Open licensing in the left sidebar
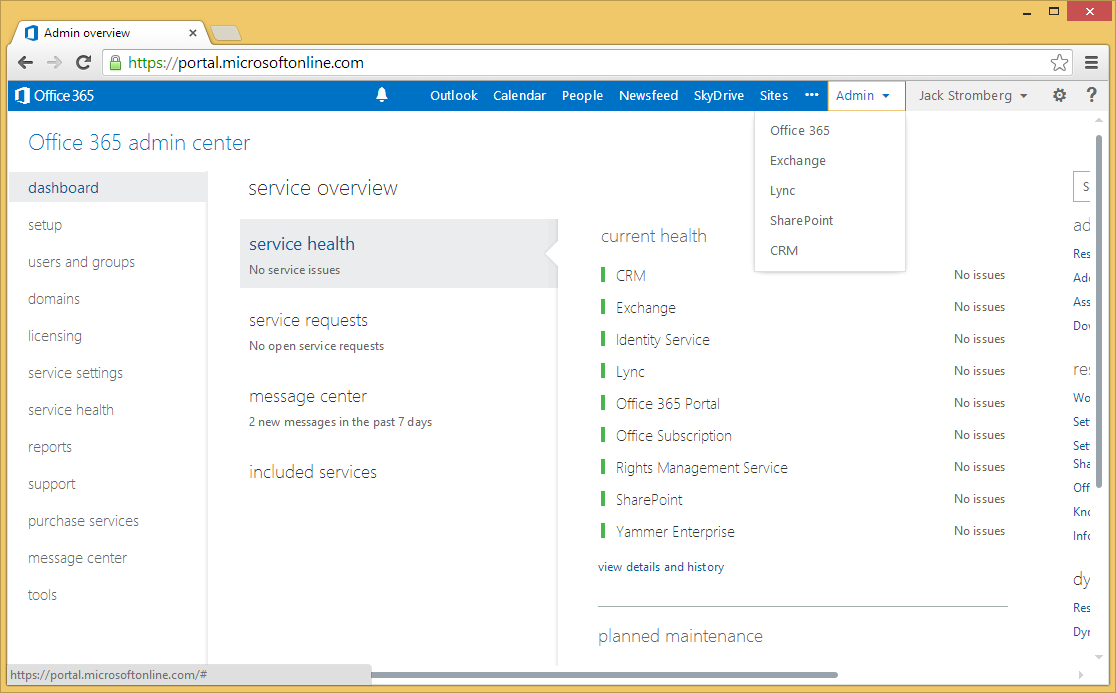1116x693 pixels. click(55, 336)
